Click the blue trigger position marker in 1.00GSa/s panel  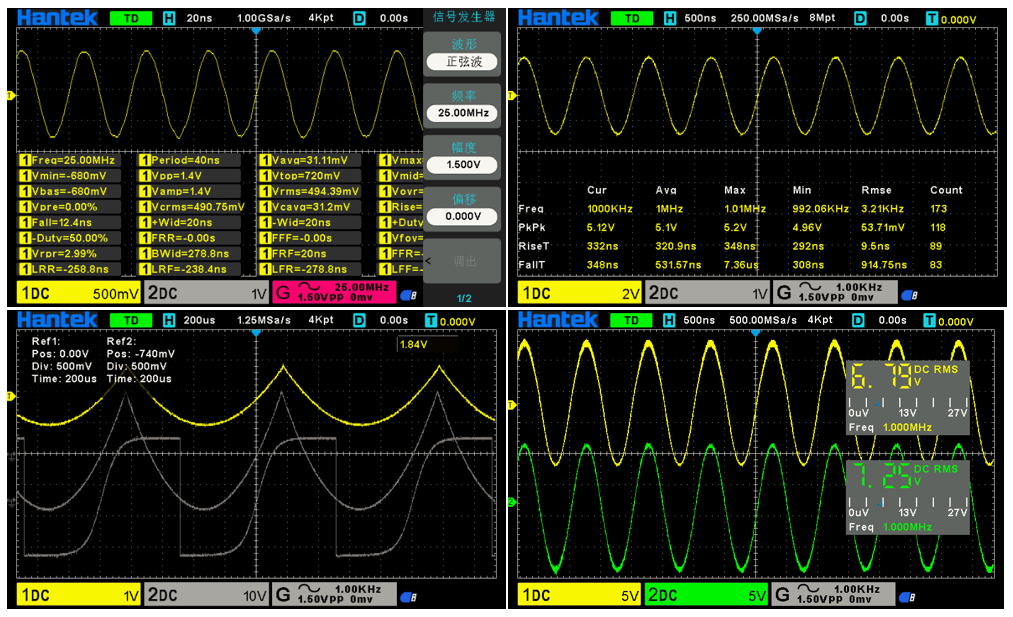point(256,32)
